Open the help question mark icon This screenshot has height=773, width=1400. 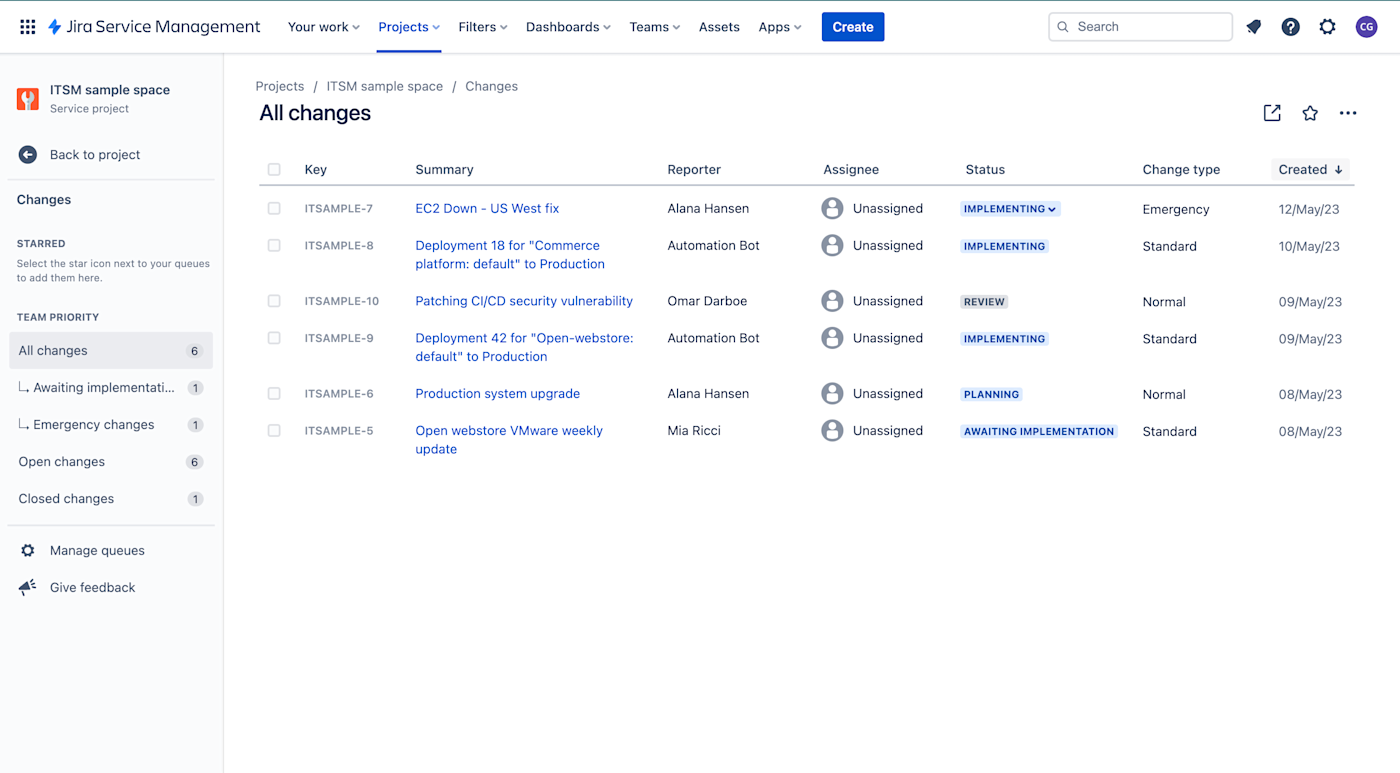pyautogui.click(x=1291, y=27)
